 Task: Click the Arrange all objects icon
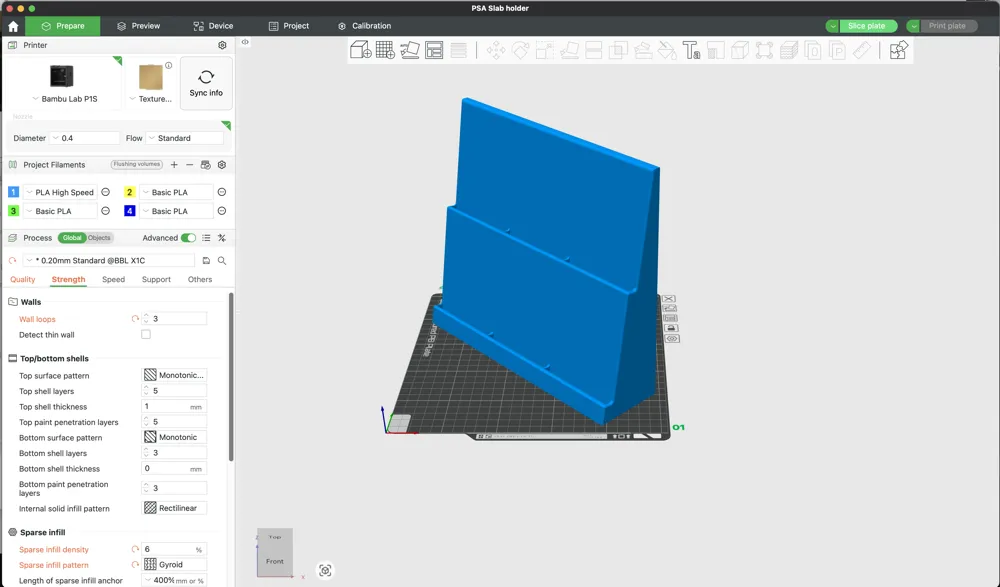[434, 50]
